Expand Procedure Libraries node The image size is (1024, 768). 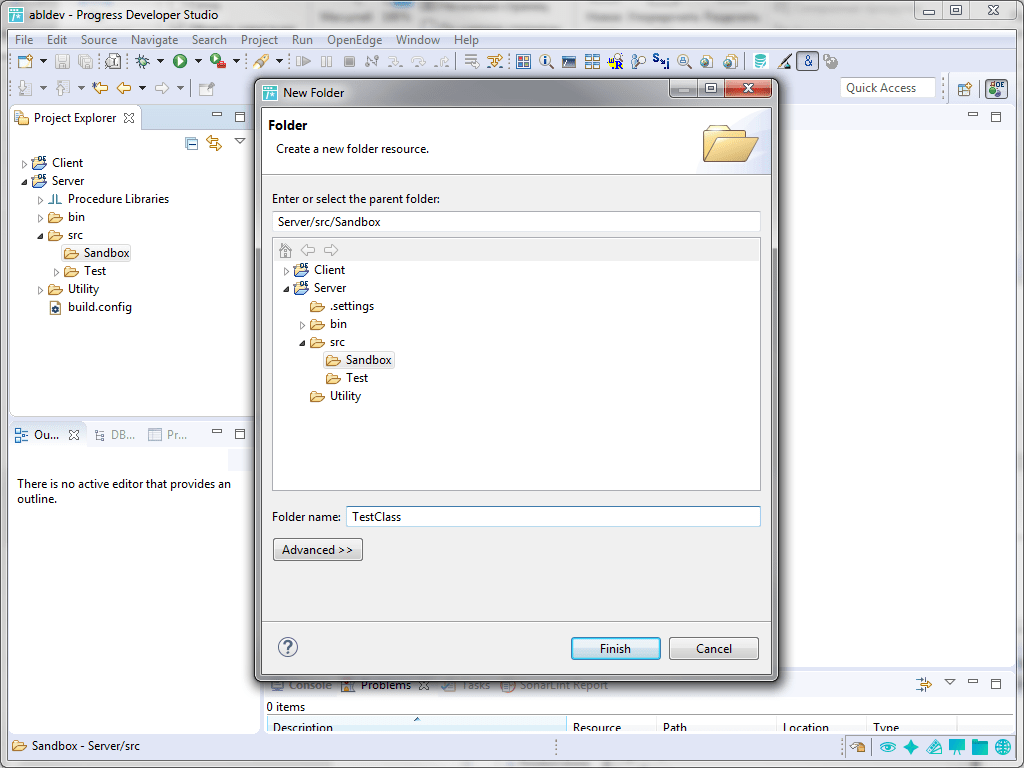pos(40,200)
